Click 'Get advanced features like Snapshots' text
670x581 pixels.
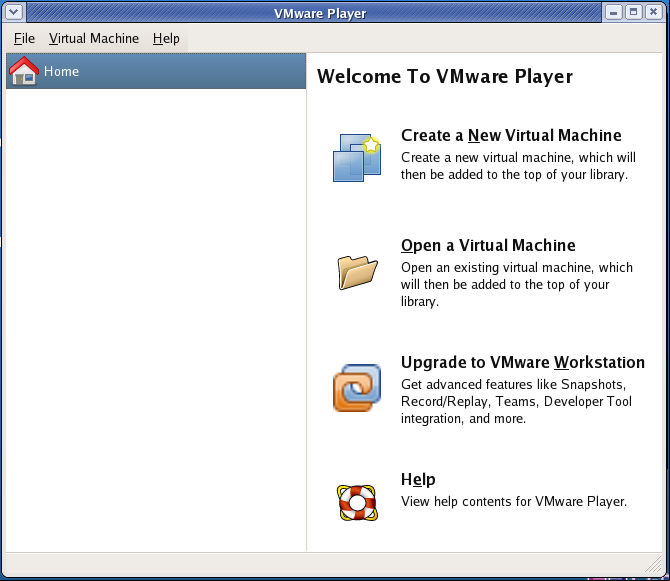513,384
